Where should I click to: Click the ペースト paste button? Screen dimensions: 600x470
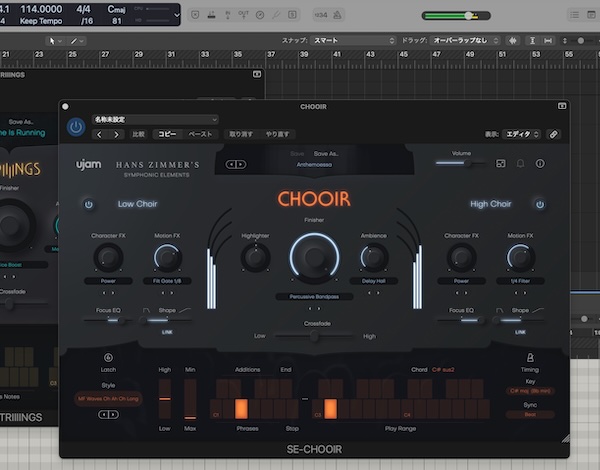pos(200,134)
